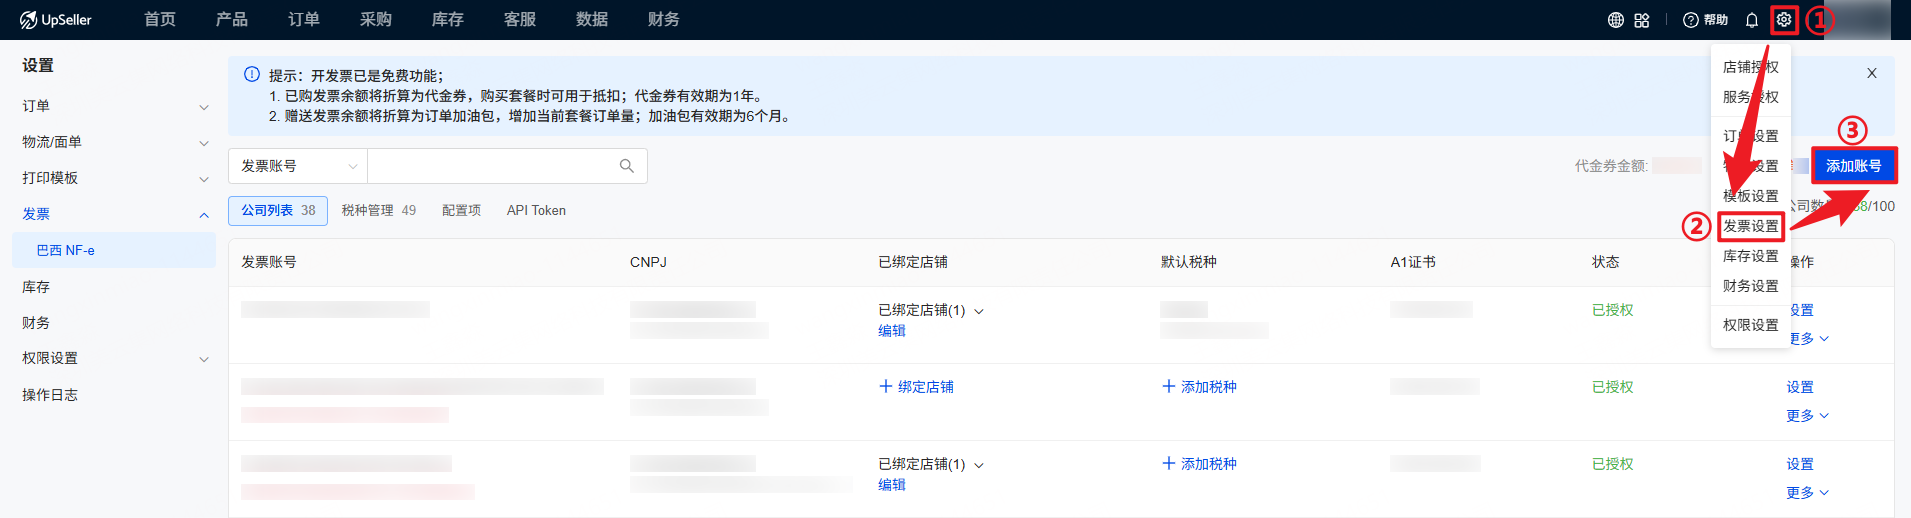Select 巴西 NF-e in sidebar
Image resolution: width=1911 pixels, height=518 pixels.
coord(66,251)
